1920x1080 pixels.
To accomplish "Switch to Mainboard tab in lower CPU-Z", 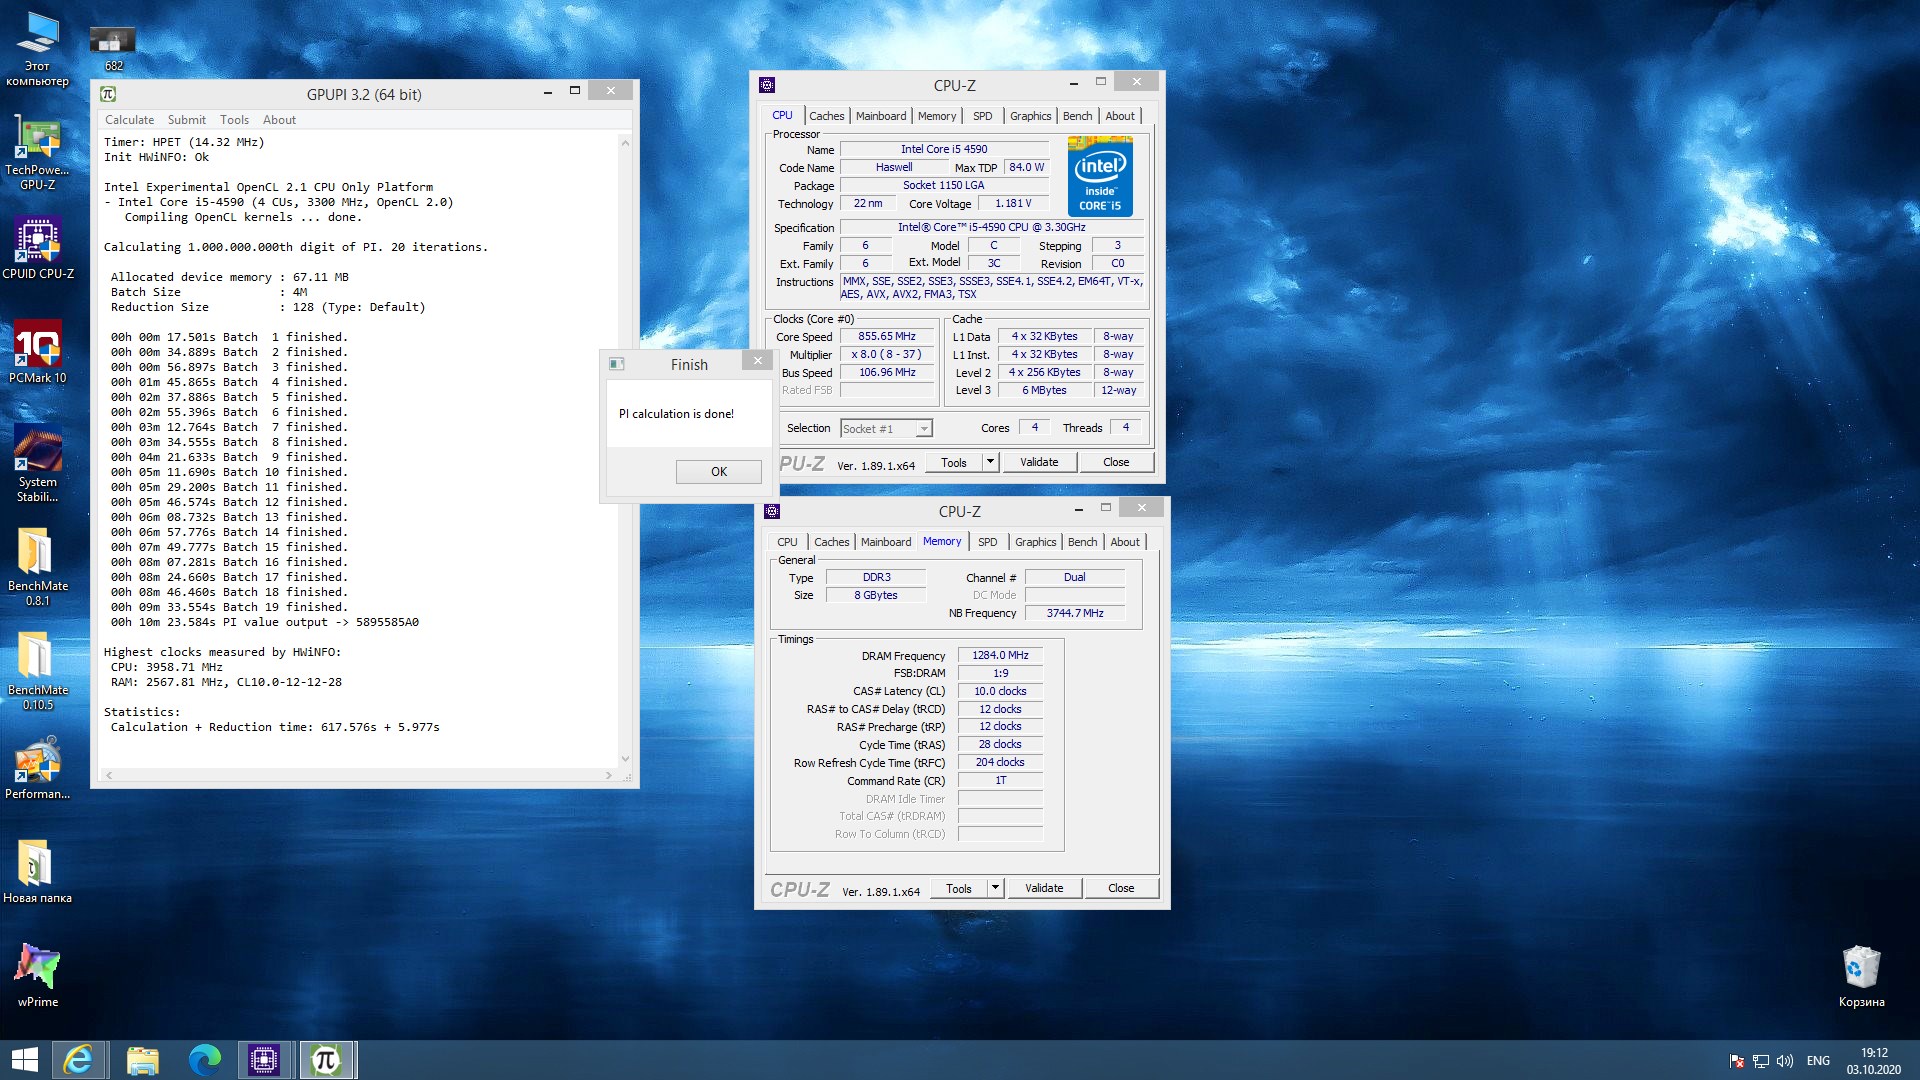I will coord(886,542).
